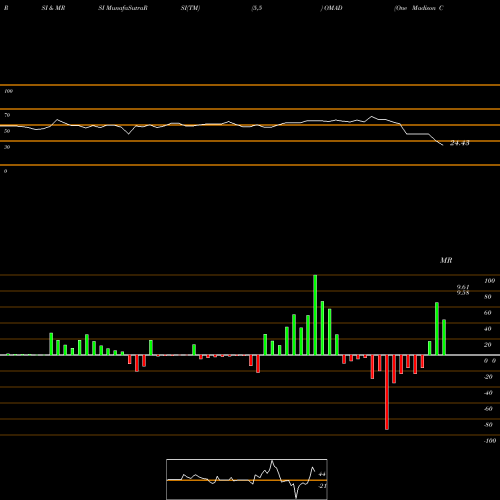The image size is (500, 500).
Task: Click the 'SI & MR' header text
Action: coord(53,8)
